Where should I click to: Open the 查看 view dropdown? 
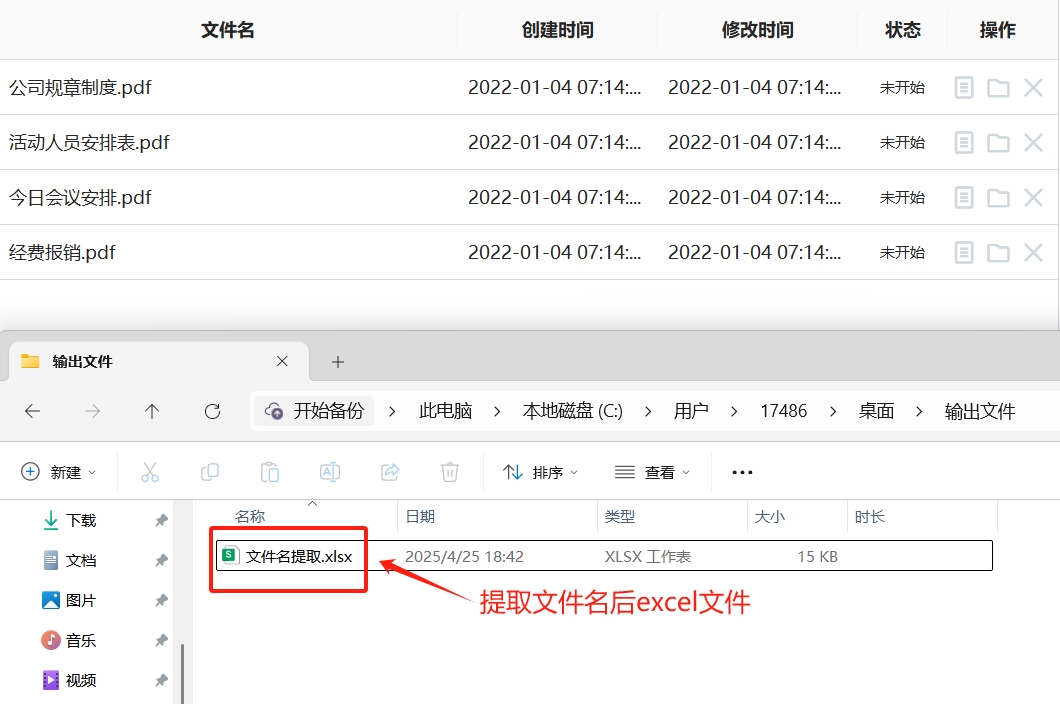click(x=652, y=472)
